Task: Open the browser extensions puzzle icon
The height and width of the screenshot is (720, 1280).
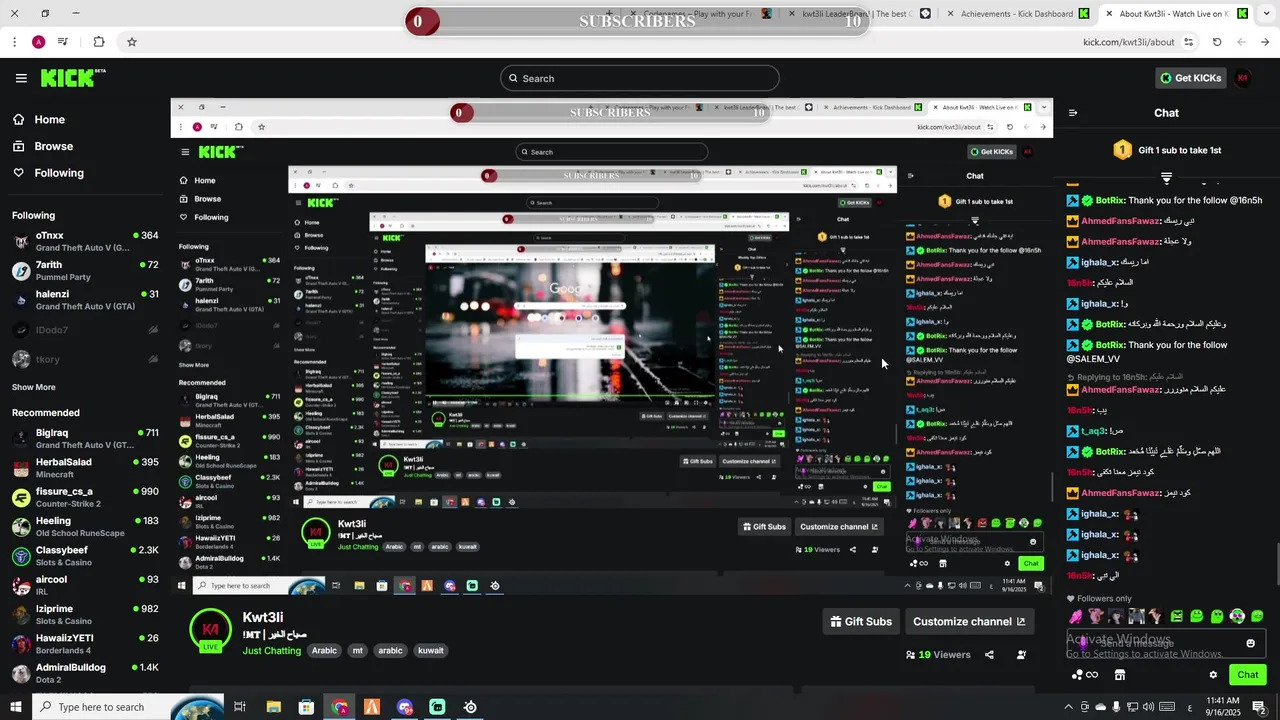Action: [x=99, y=42]
